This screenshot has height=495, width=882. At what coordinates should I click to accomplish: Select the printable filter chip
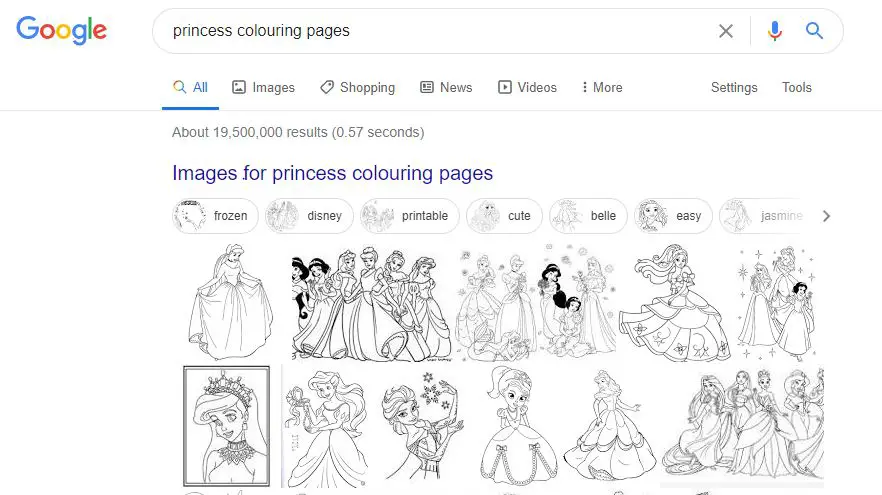(x=410, y=216)
